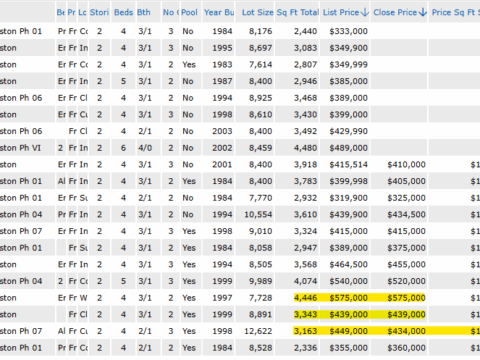
Task: Click the Bth column header
Action: (x=144, y=12)
